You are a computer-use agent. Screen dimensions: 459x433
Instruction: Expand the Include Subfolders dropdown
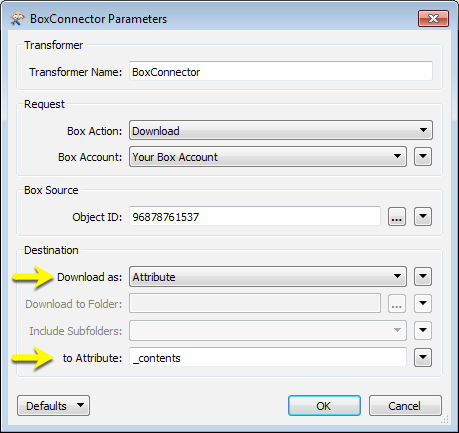pyautogui.click(x=268, y=330)
